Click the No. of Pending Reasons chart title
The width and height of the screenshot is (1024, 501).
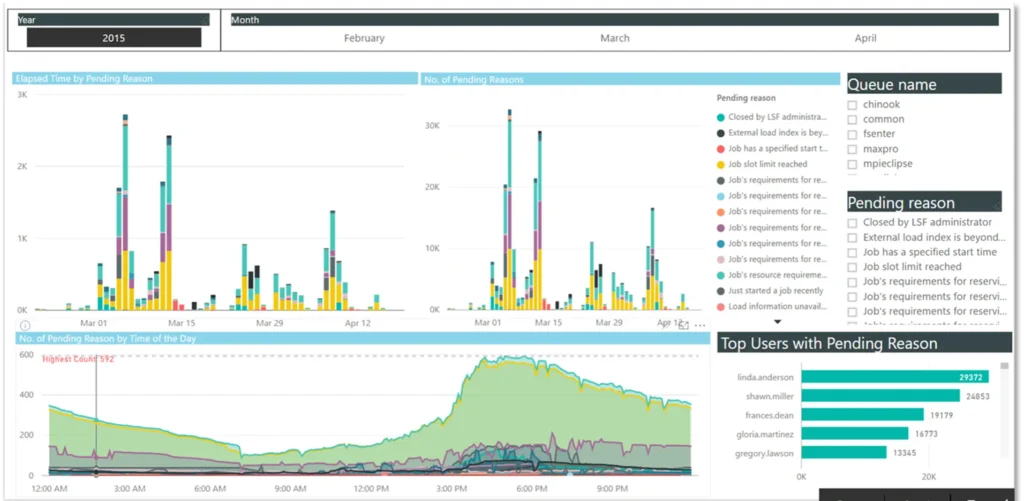(473, 80)
